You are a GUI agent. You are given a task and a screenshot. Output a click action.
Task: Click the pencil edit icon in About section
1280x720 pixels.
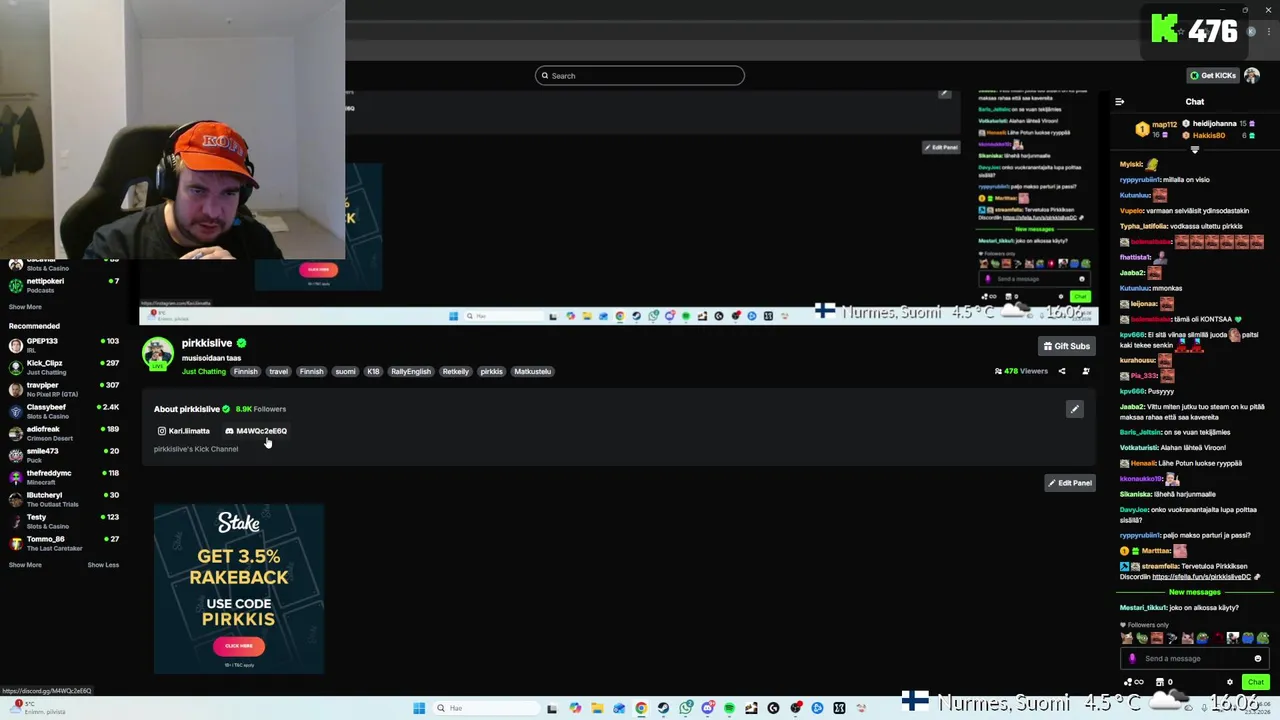[x=1074, y=409]
